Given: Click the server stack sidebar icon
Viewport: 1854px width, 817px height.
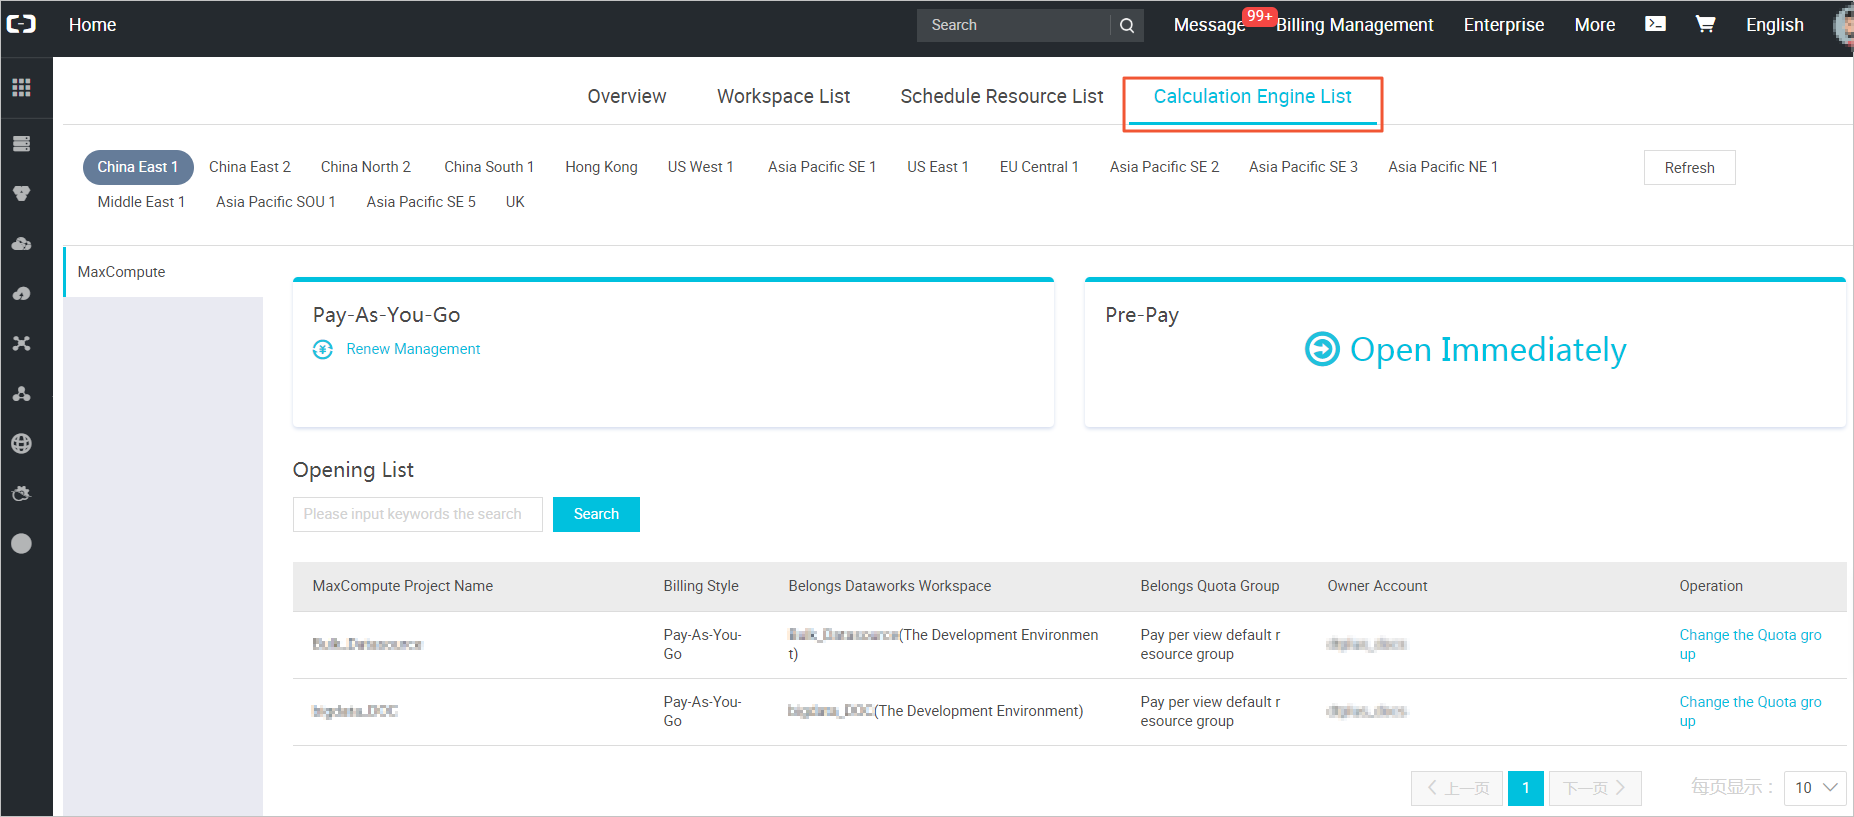Looking at the screenshot, I should (21, 144).
